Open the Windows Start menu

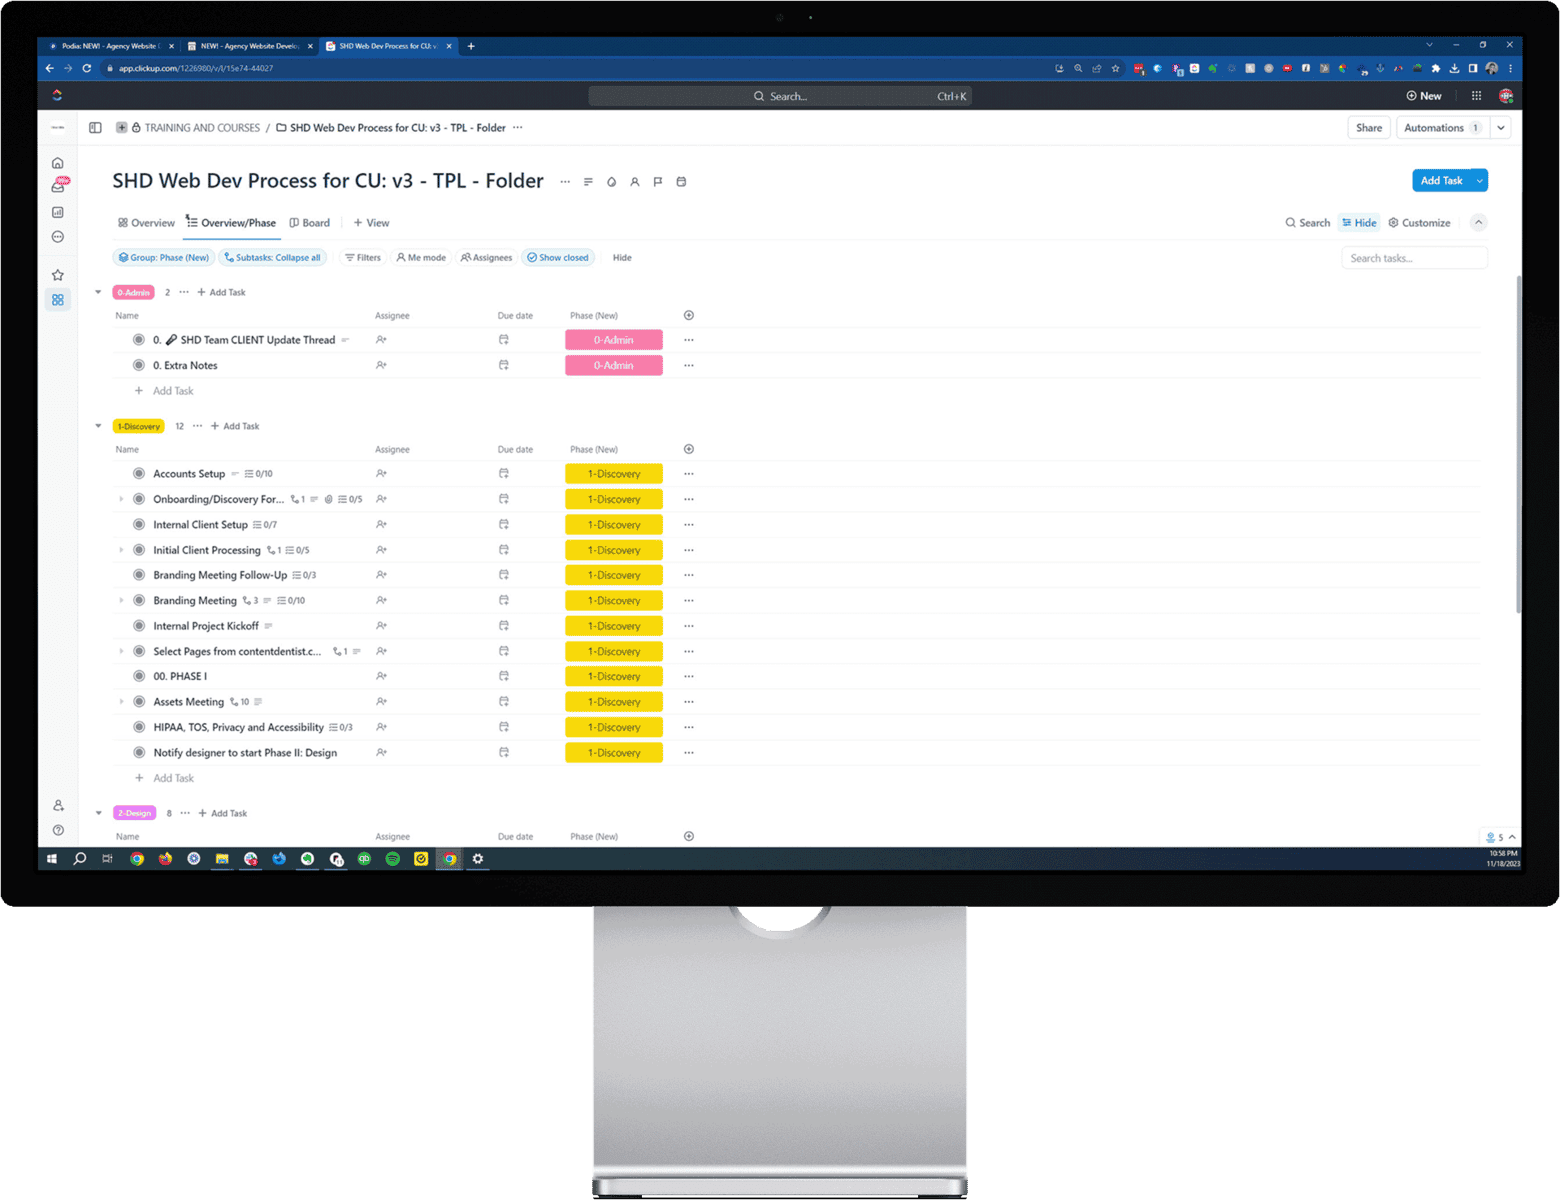click(x=52, y=859)
